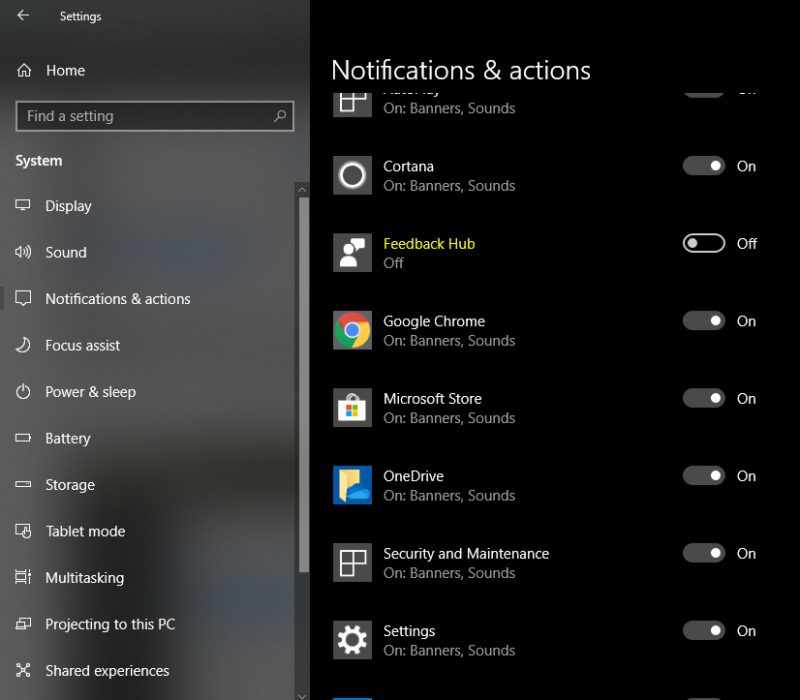Open the Feedback Hub notification settings
Screen dimensions: 800x700
tap(429, 243)
